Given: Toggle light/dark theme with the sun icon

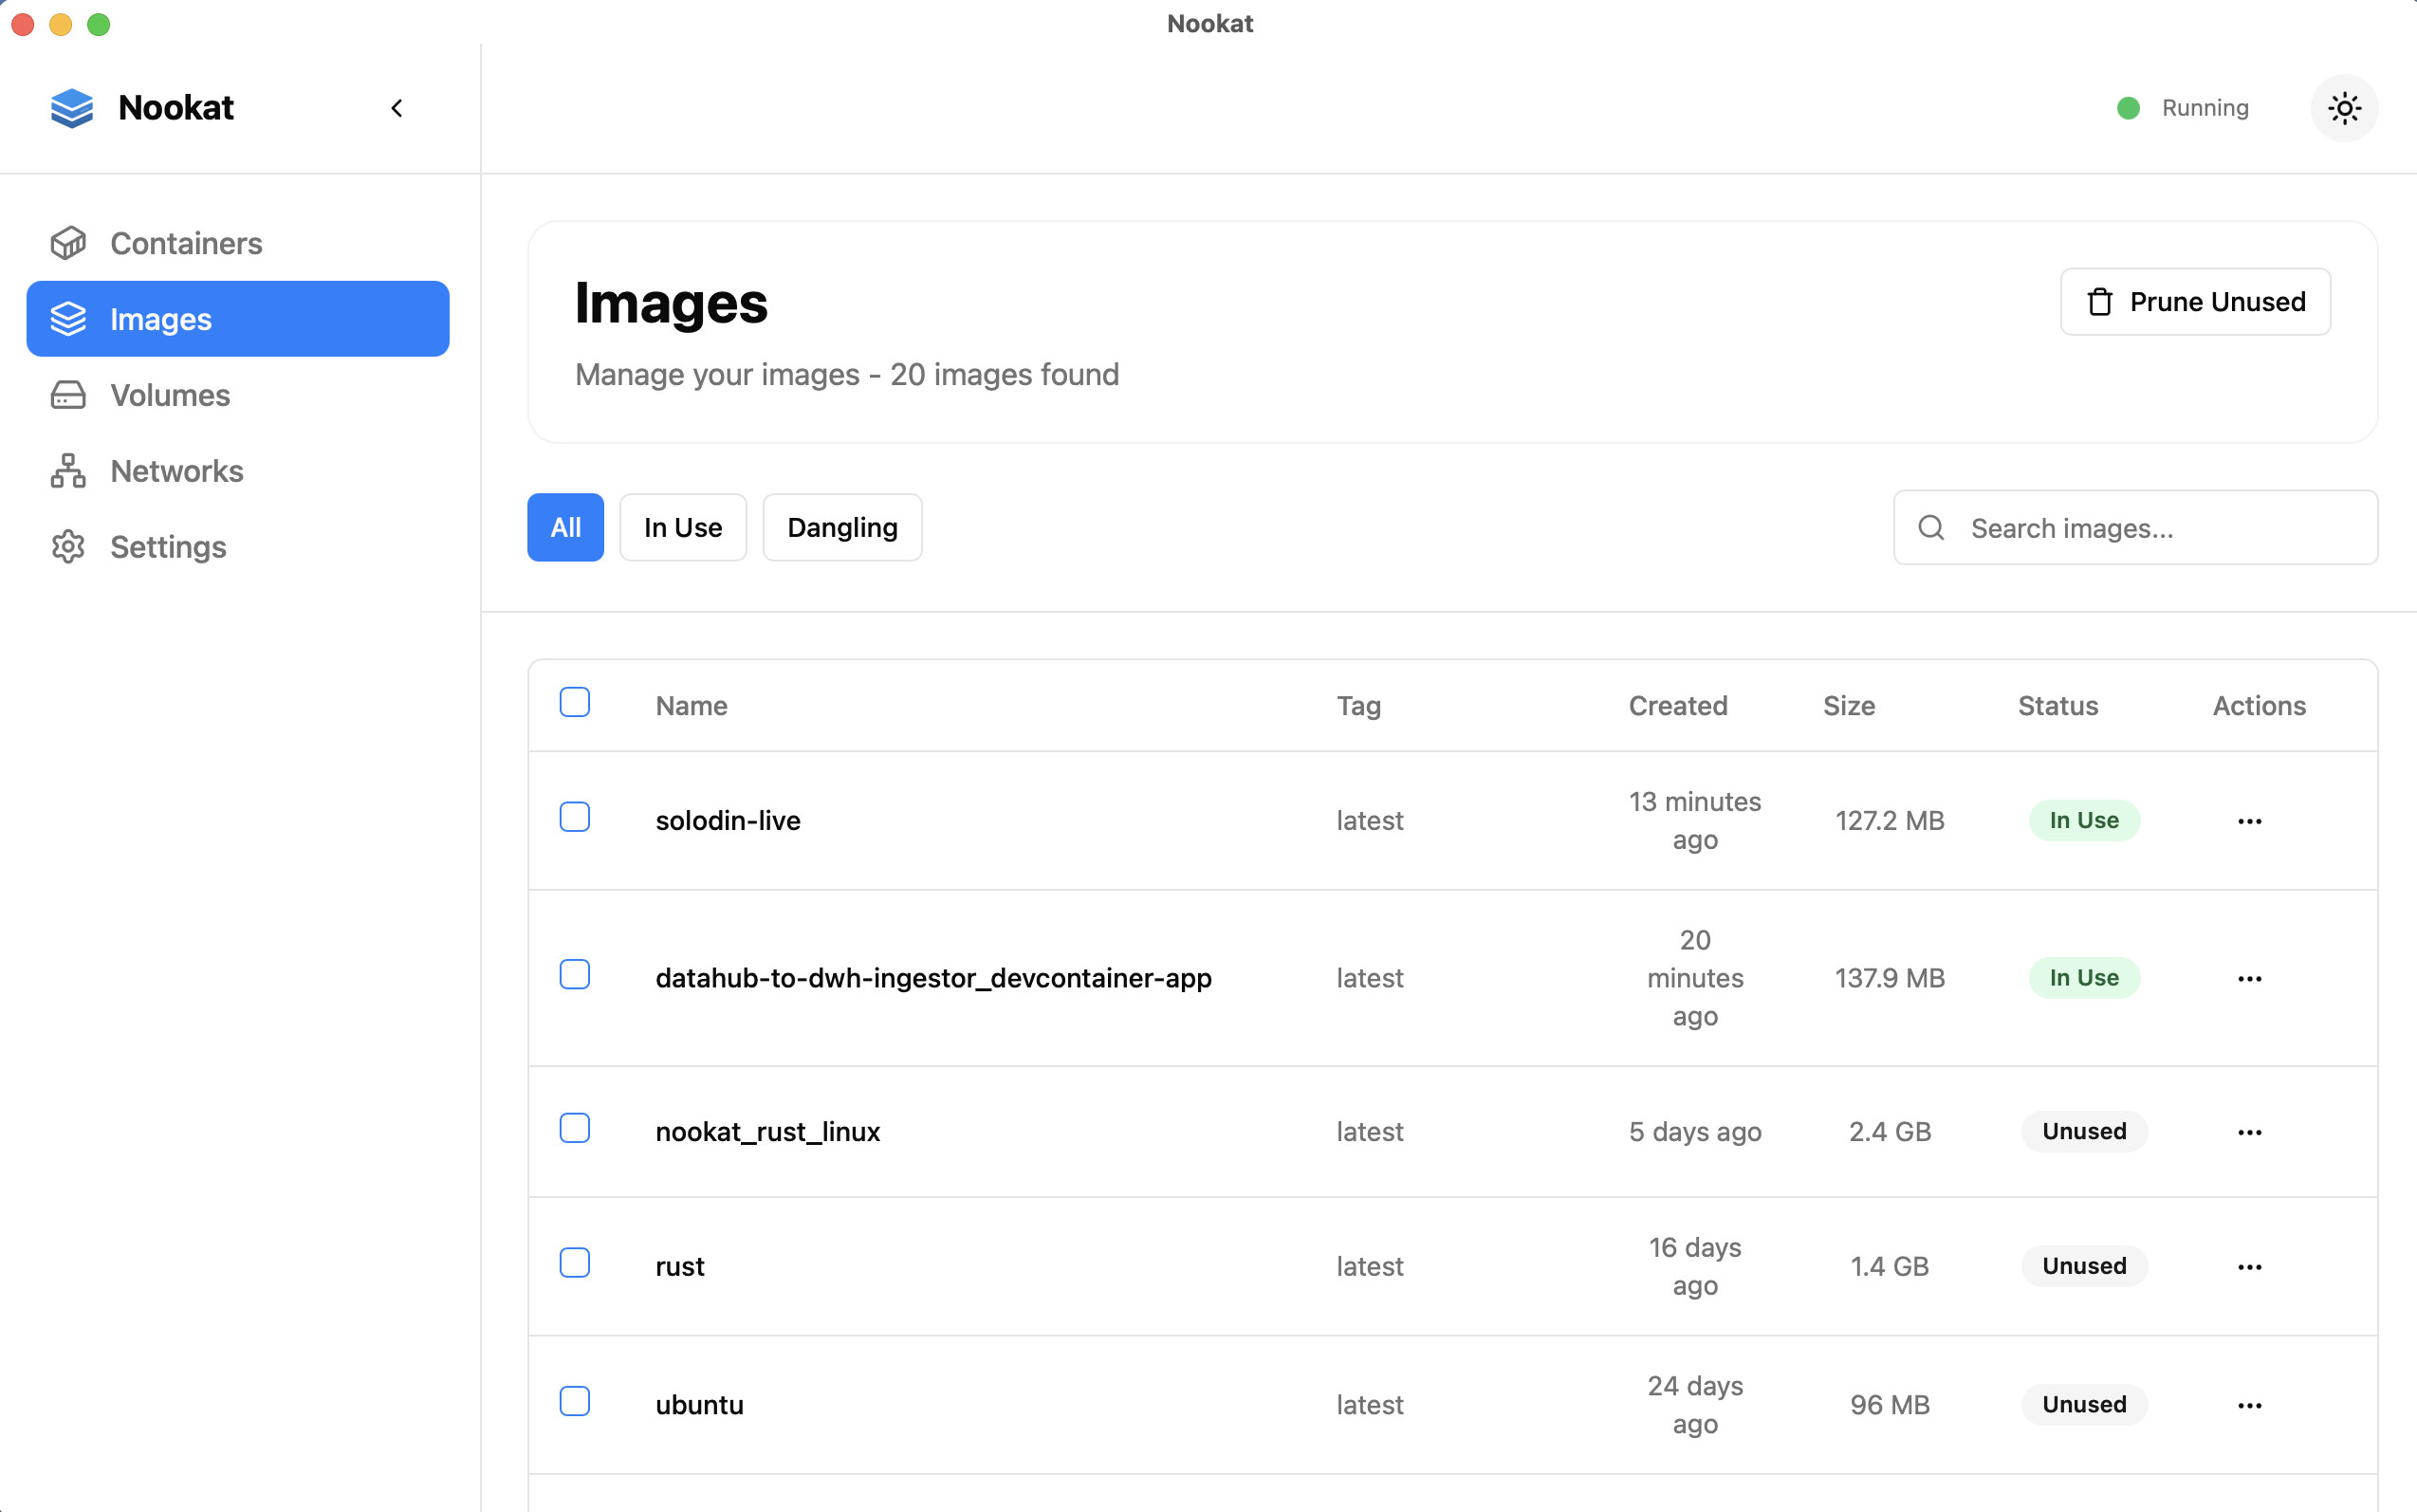Looking at the screenshot, I should [x=2343, y=108].
